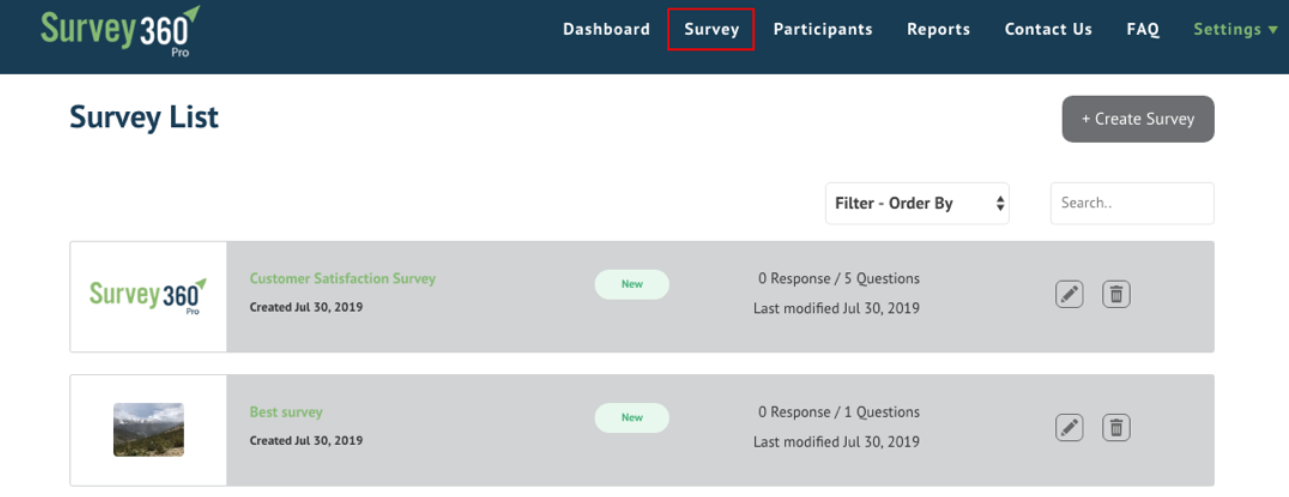Navigate to Reports
Screen dimensions: 1289x497
pyautogui.click(x=938, y=29)
